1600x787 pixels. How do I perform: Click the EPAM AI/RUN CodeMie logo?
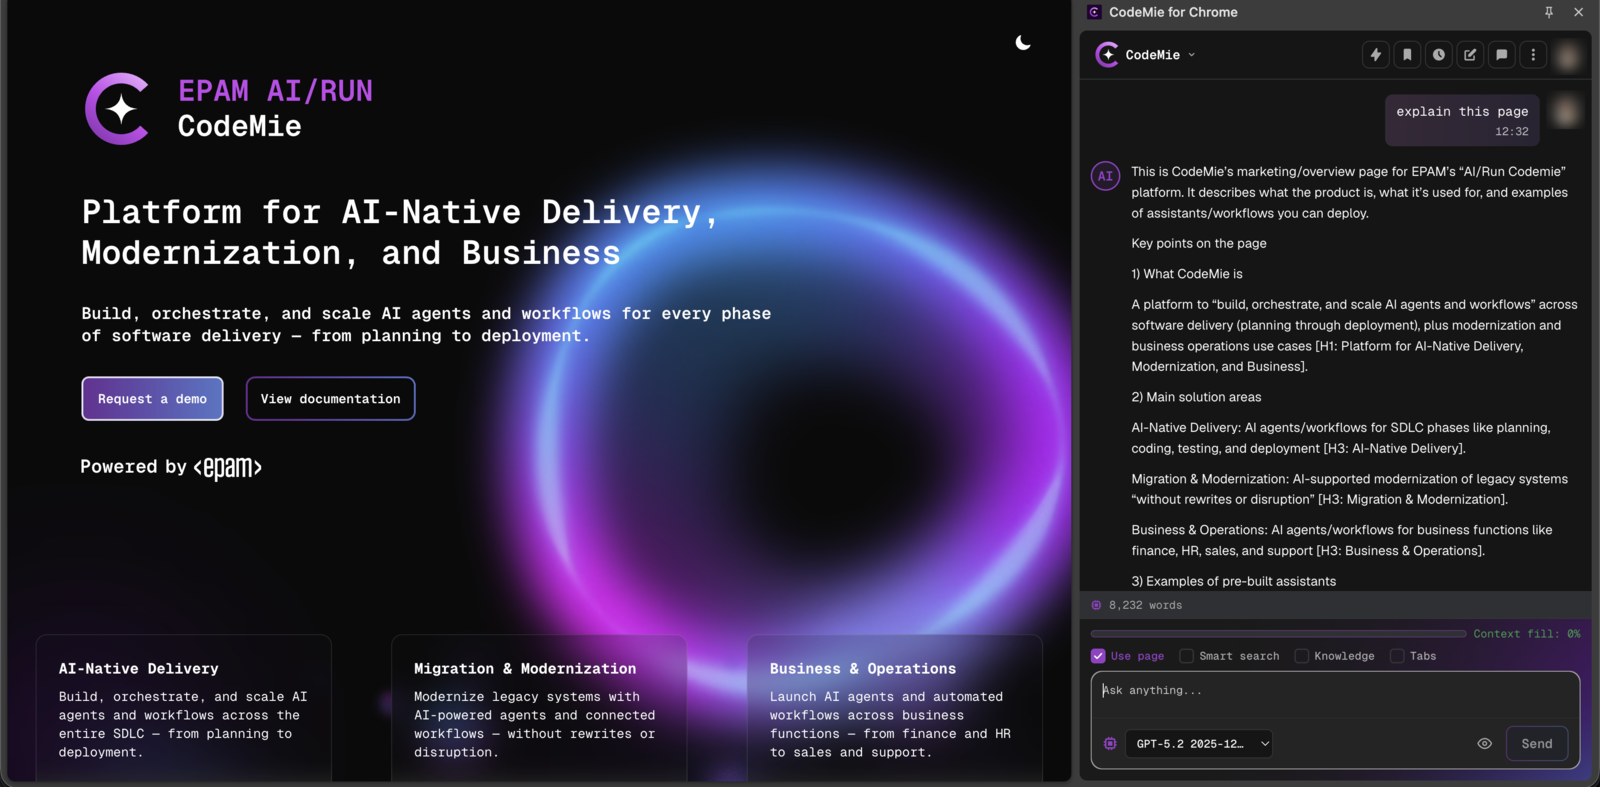[229, 108]
